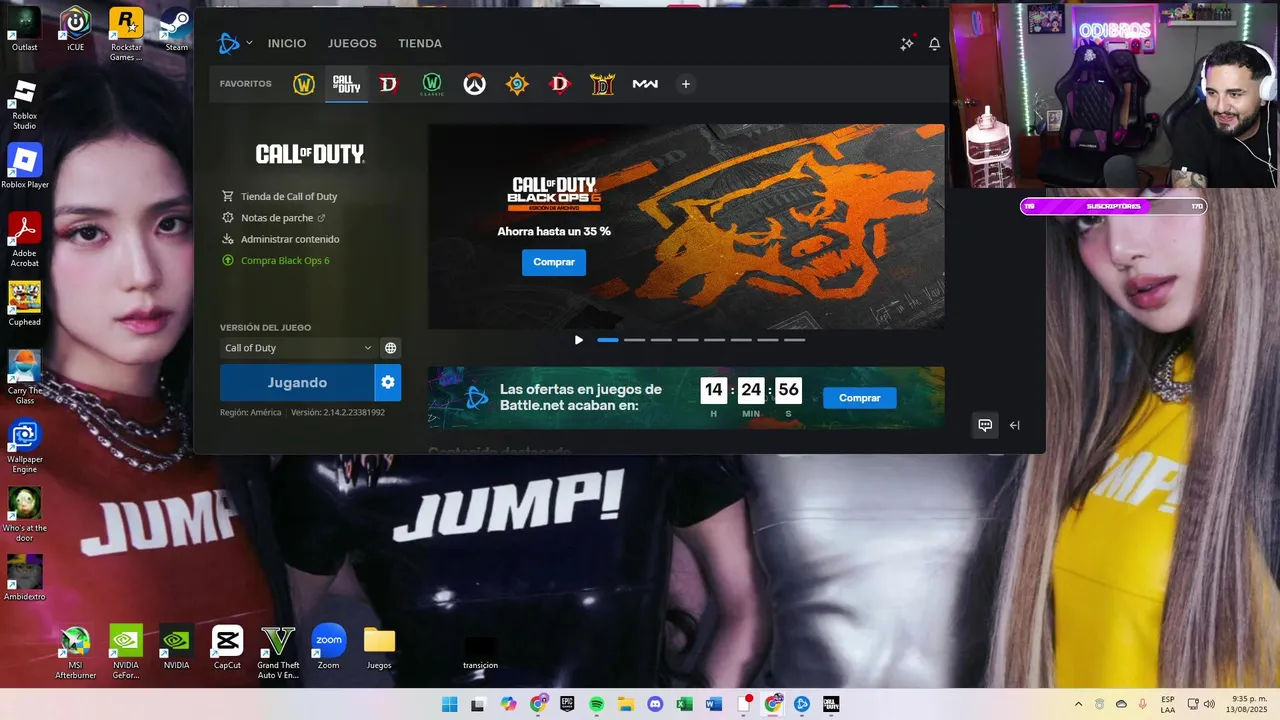Open Roblox Player desktop shortcut
The image size is (1280, 720).
(24, 166)
